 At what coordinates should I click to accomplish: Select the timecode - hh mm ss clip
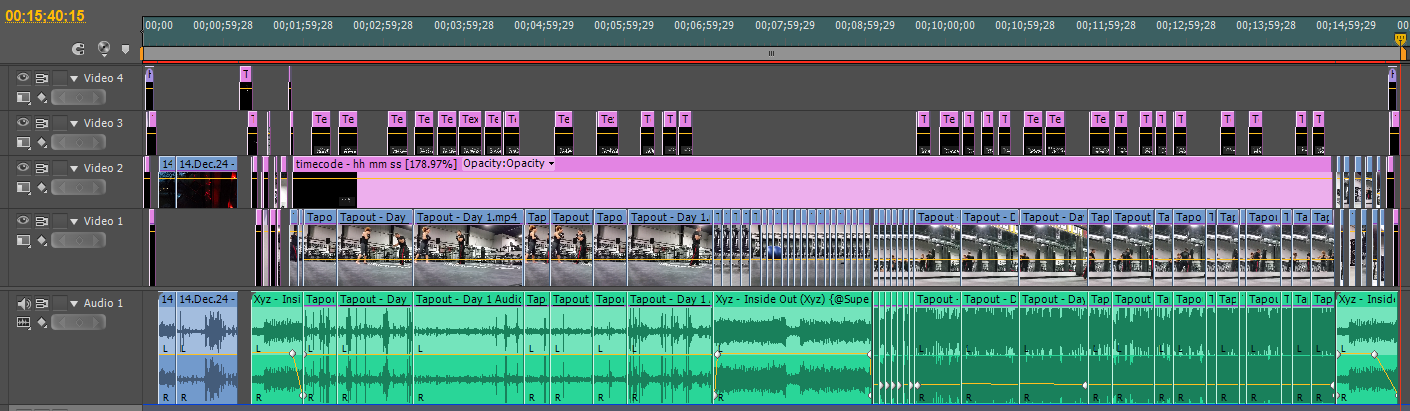coord(800,190)
